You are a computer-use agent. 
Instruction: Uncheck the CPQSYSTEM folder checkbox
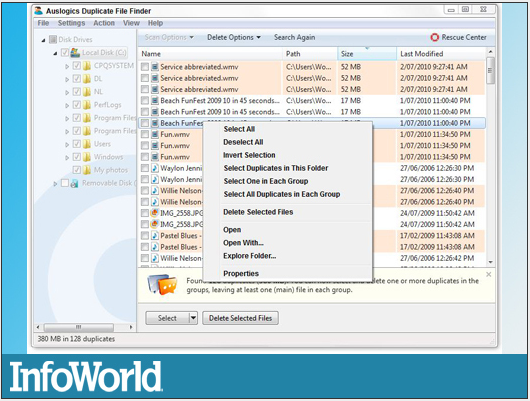click(77, 66)
